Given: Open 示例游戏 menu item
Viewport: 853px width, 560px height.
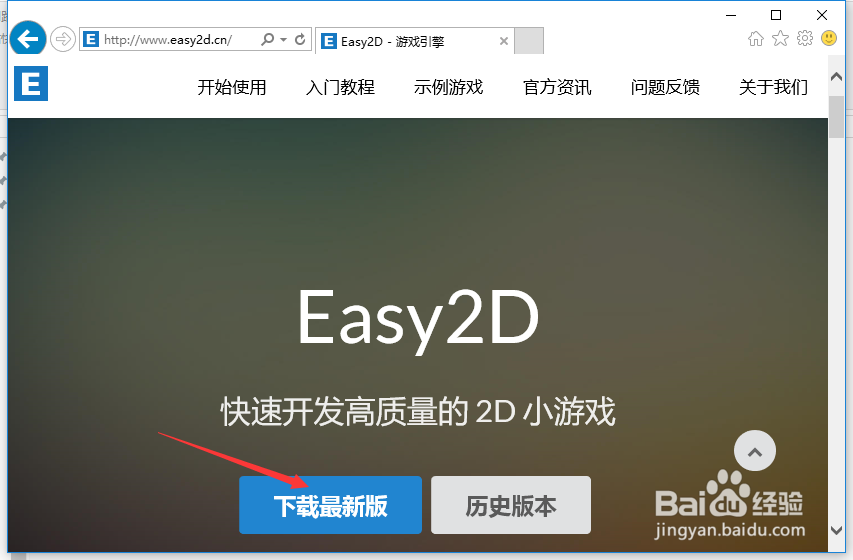Looking at the screenshot, I should tap(449, 87).
